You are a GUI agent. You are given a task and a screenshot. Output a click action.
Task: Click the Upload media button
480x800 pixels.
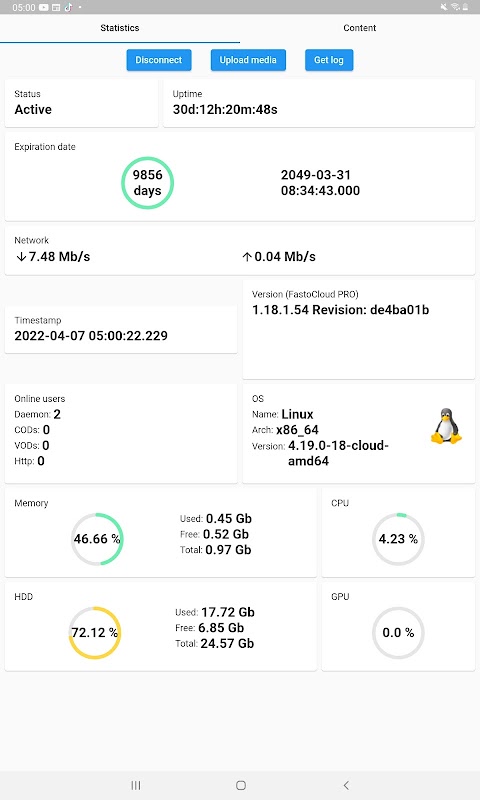248,60
